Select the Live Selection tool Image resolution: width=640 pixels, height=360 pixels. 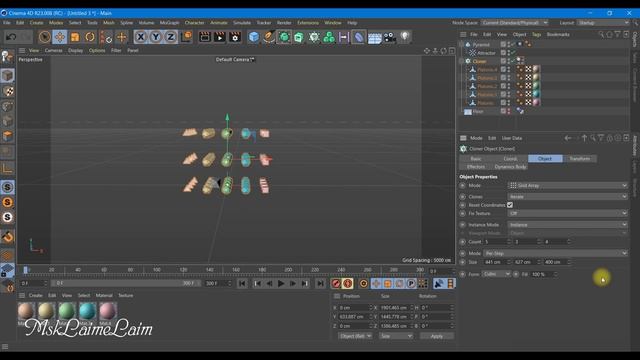pos(44,37)
